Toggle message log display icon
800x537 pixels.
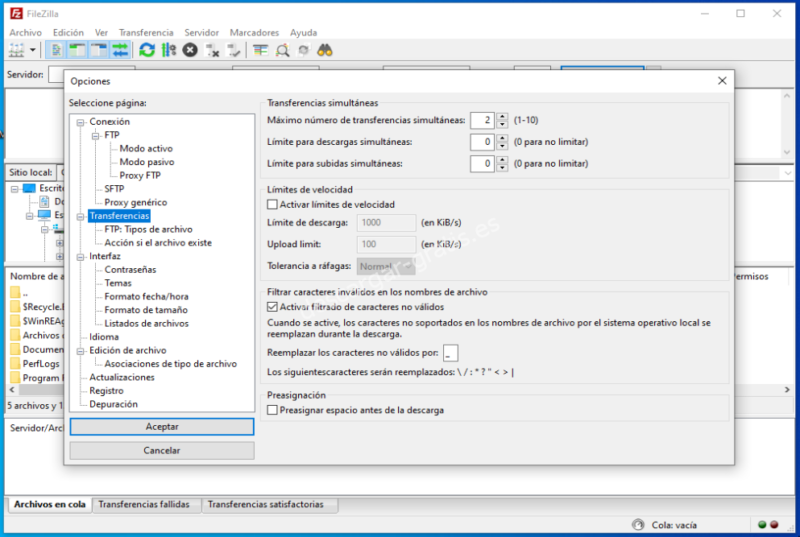tap(56, 50)
